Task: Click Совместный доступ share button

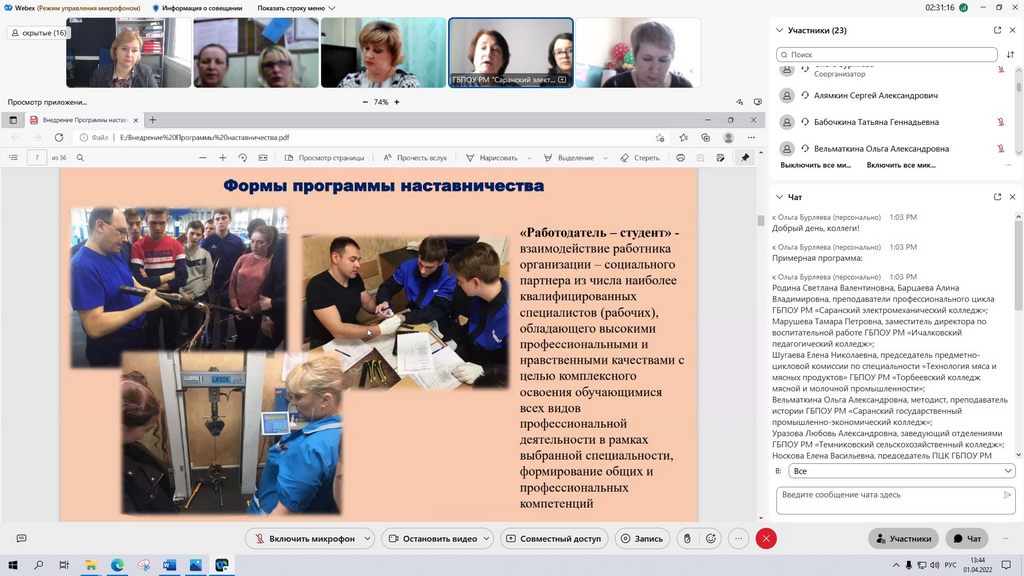Action: [554, 538]
